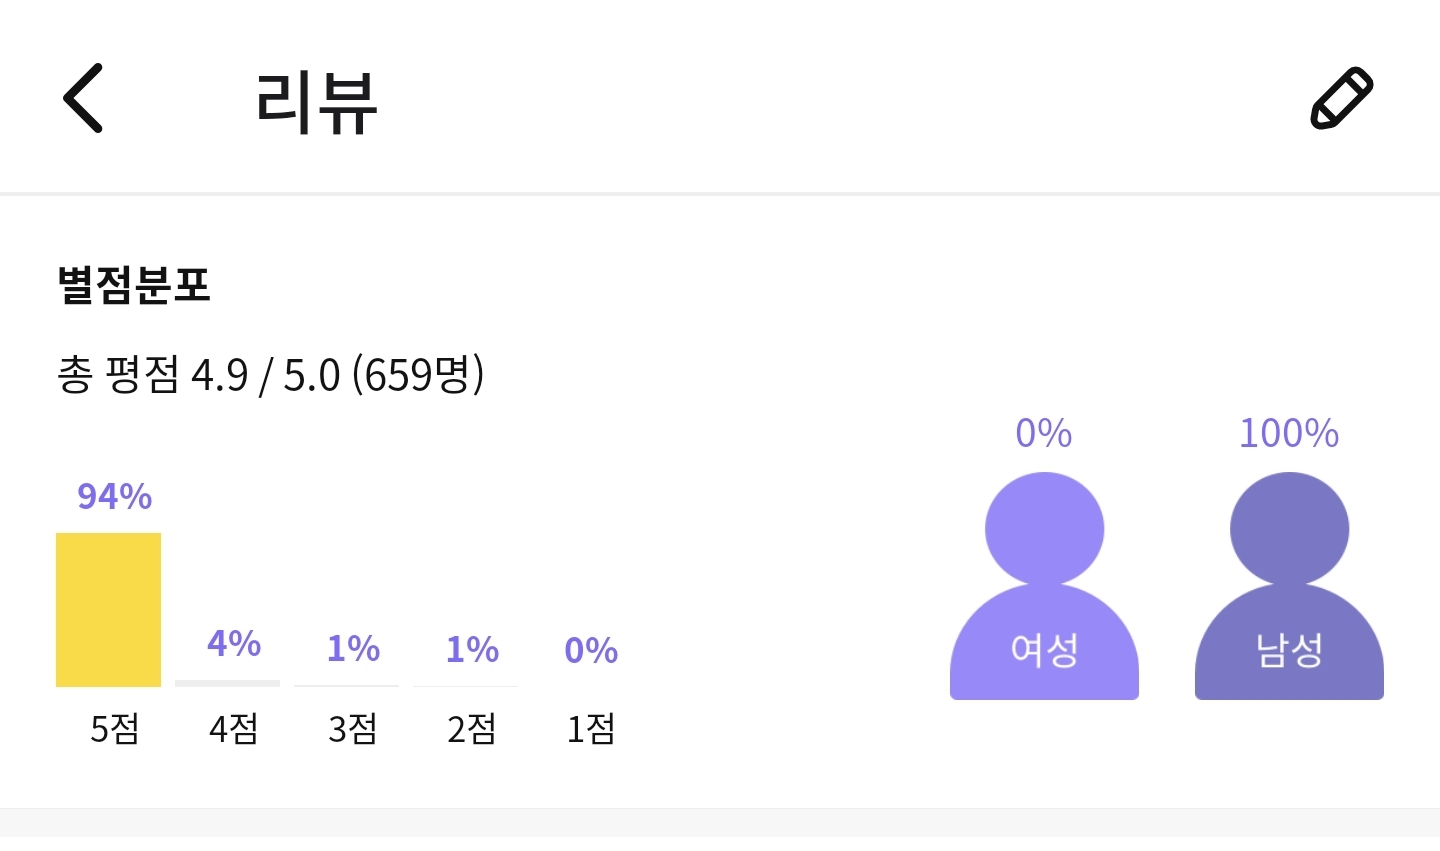The height and width of the screenshot is (851, 1440).
Task: Click the 4% percentage label
Action: [234, 643]
